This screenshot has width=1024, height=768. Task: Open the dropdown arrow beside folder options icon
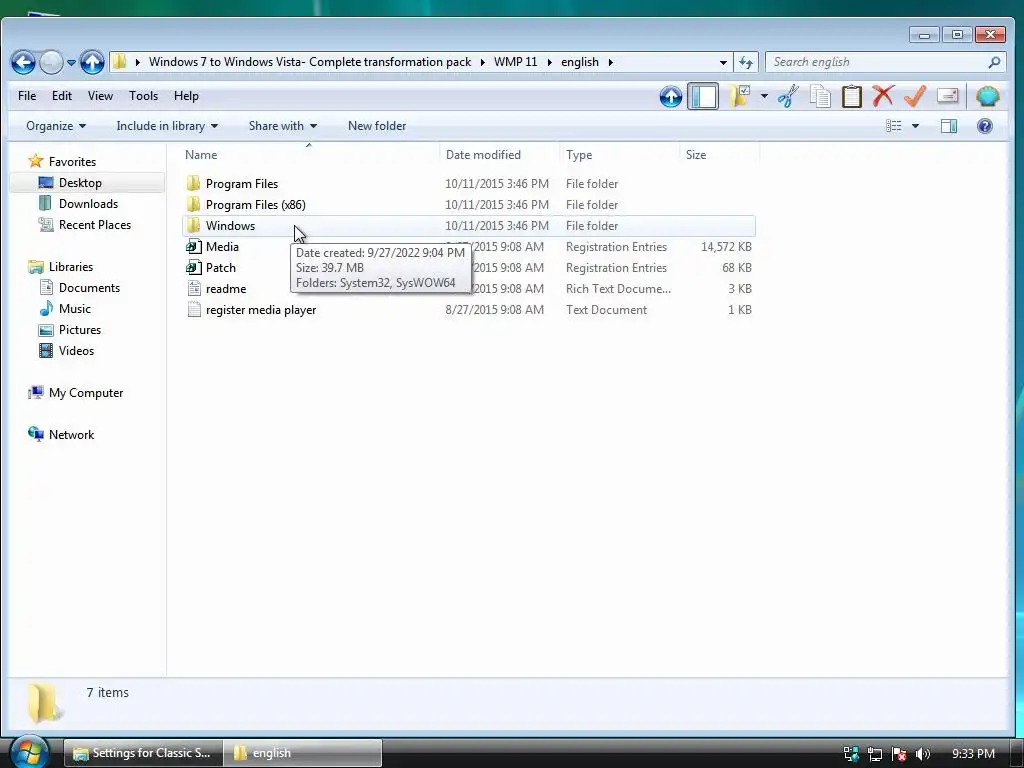764,97
